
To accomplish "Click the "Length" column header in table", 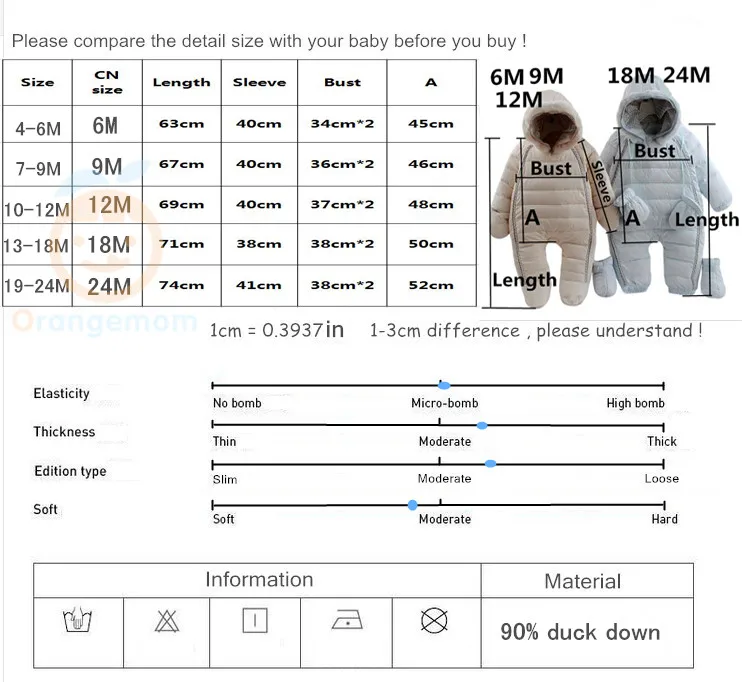I will [x=182, y=82].
